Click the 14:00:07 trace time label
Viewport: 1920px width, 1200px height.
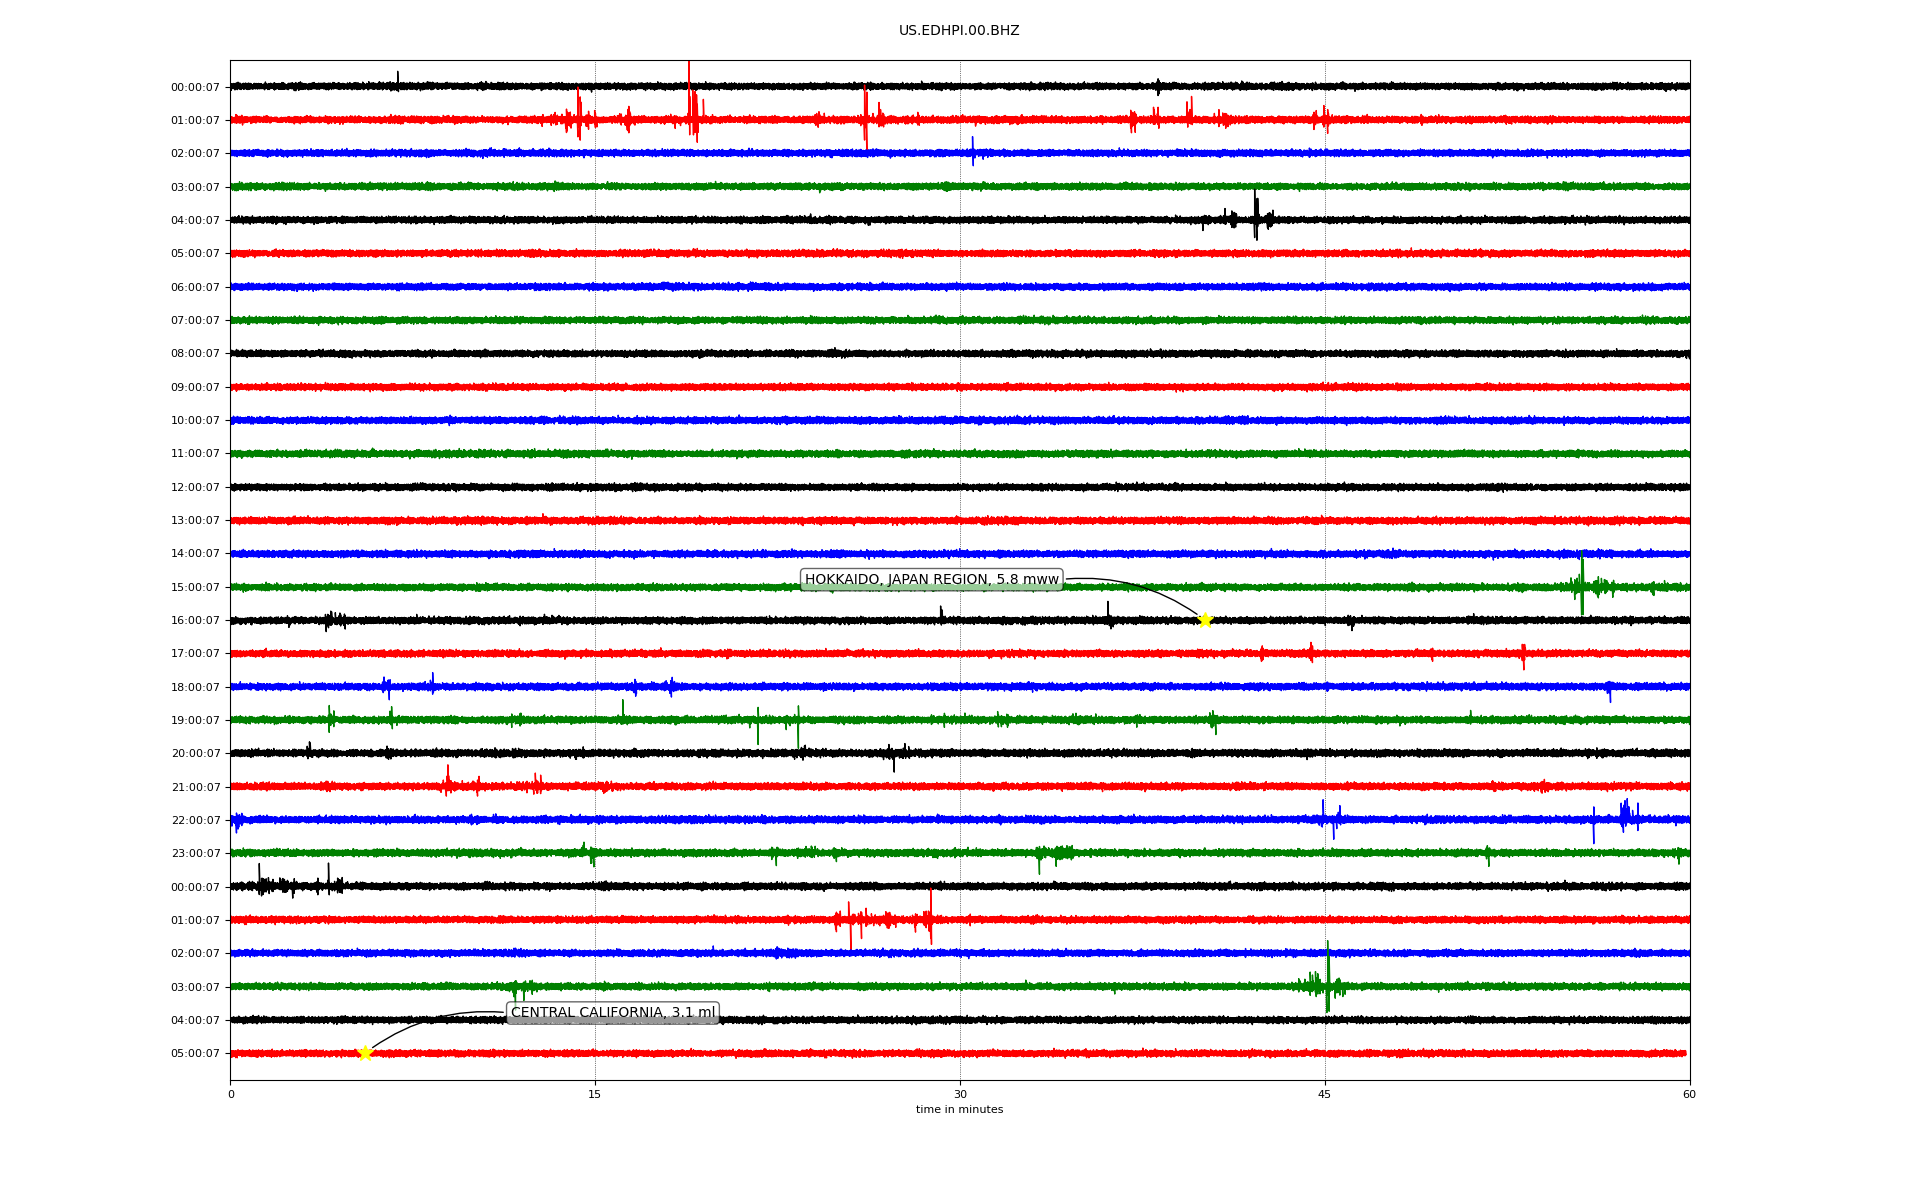(x=195, y=553)
